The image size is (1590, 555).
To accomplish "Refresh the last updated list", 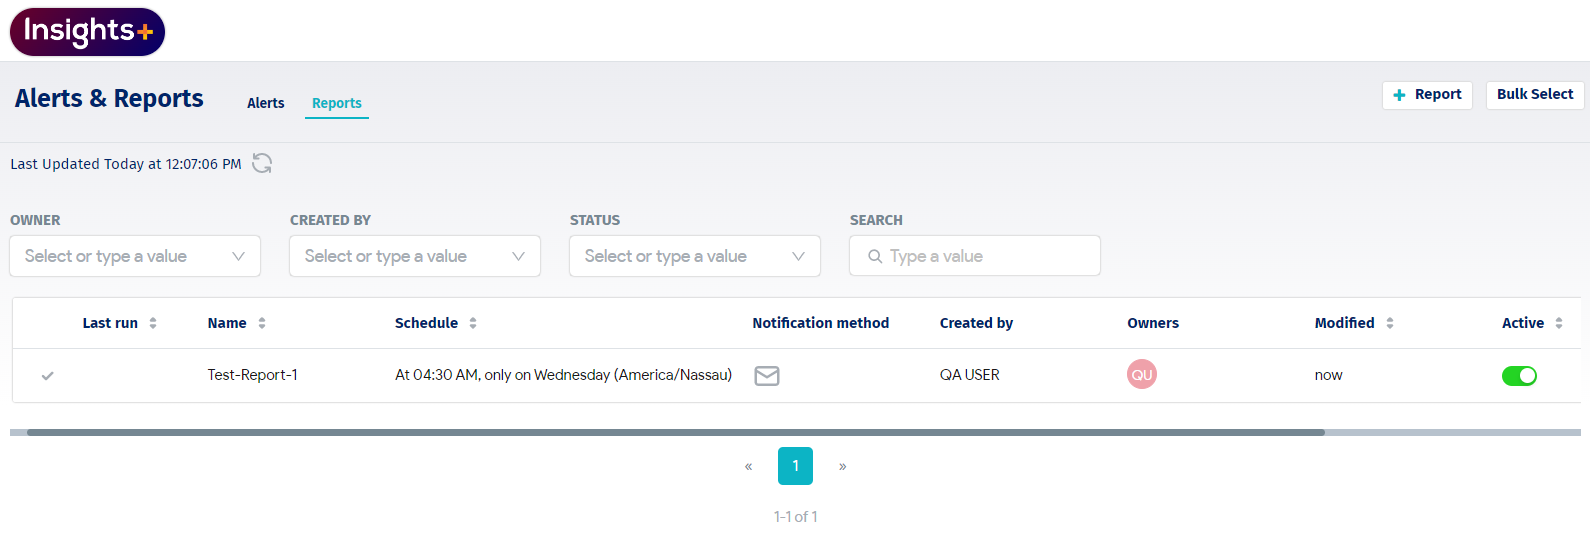I will pos(262,163).
